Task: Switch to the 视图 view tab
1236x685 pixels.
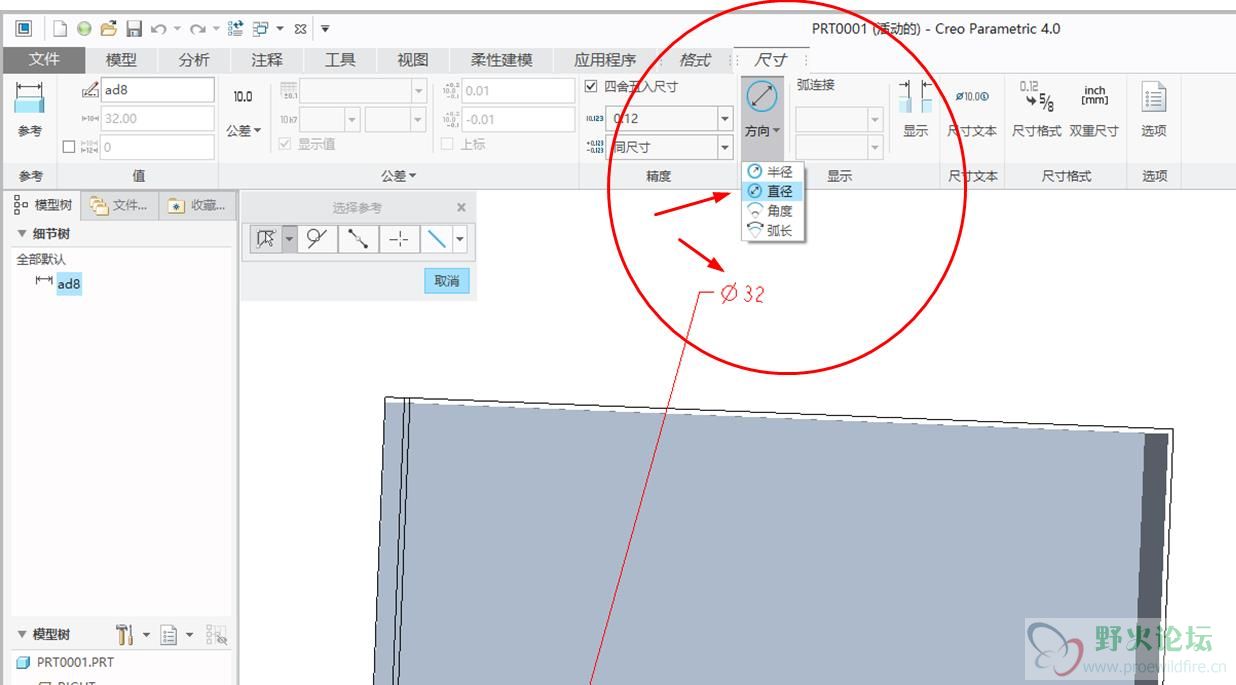Action: (413, 60)
